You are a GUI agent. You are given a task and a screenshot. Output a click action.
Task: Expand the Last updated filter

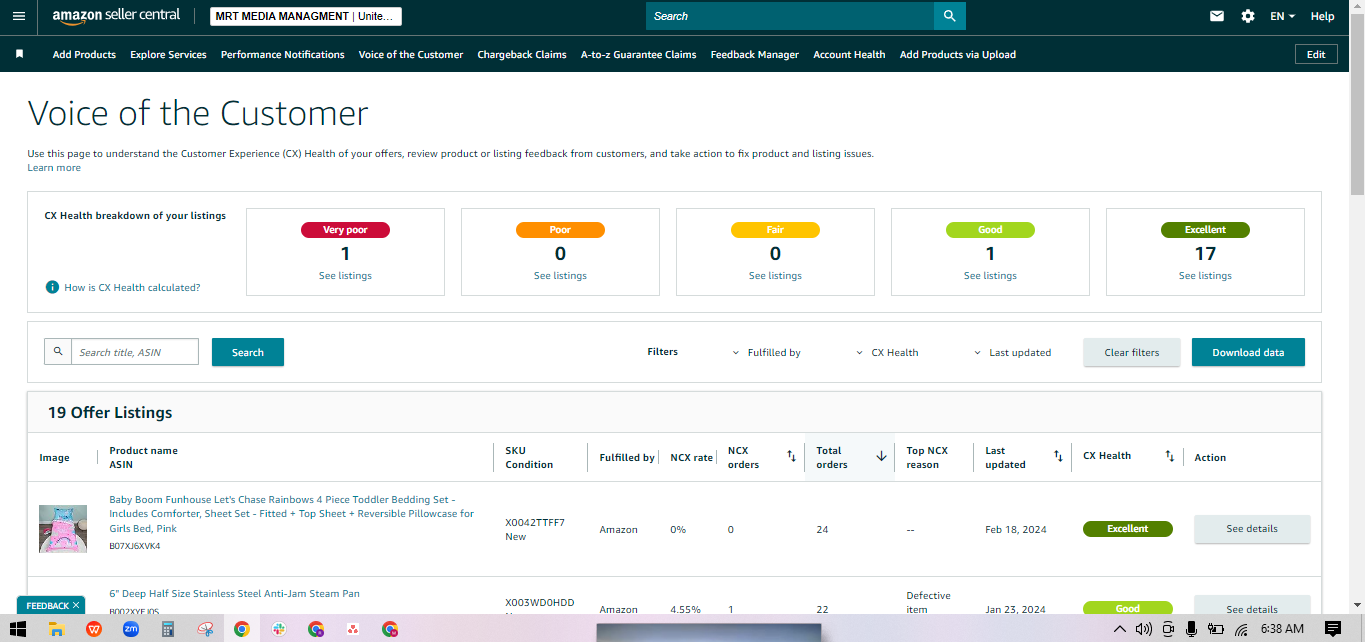pos(1012,352)
